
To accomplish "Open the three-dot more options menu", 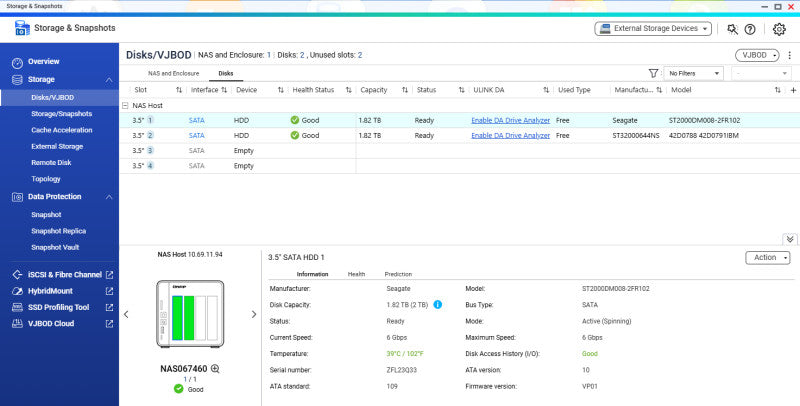I will coord(789,55).
